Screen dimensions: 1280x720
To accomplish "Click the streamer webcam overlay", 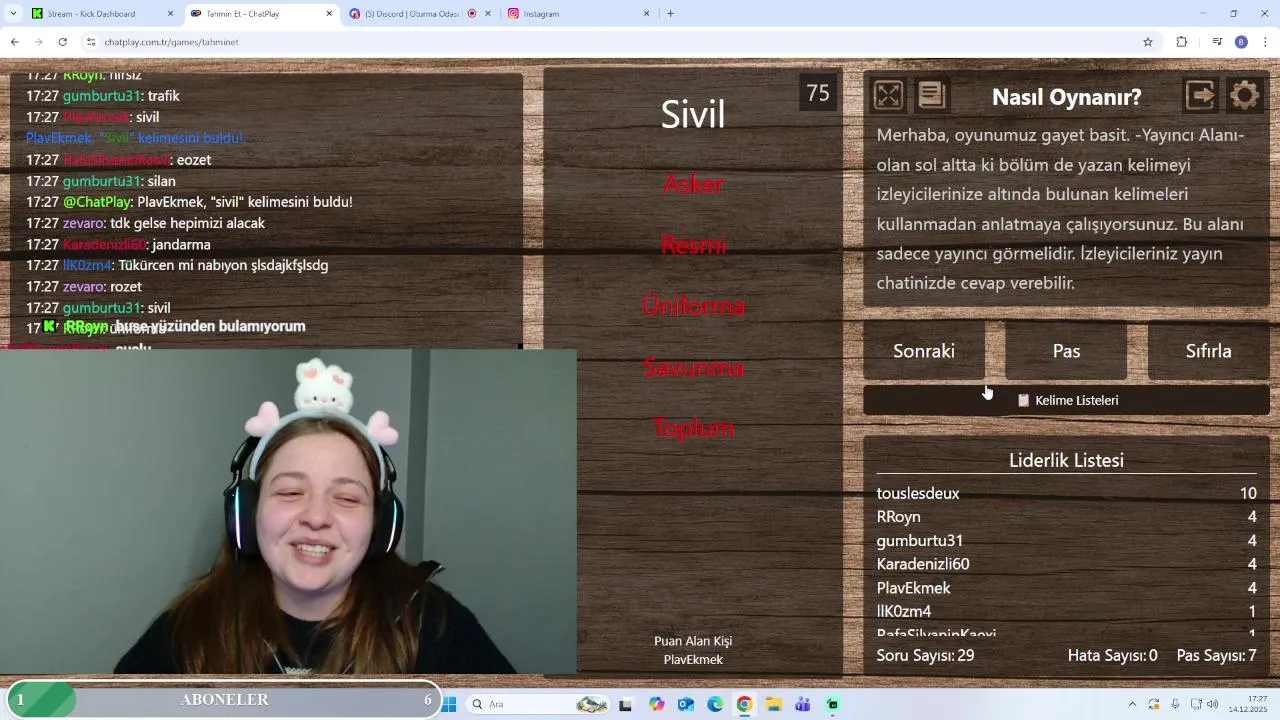I will click(x=288, y=511).
